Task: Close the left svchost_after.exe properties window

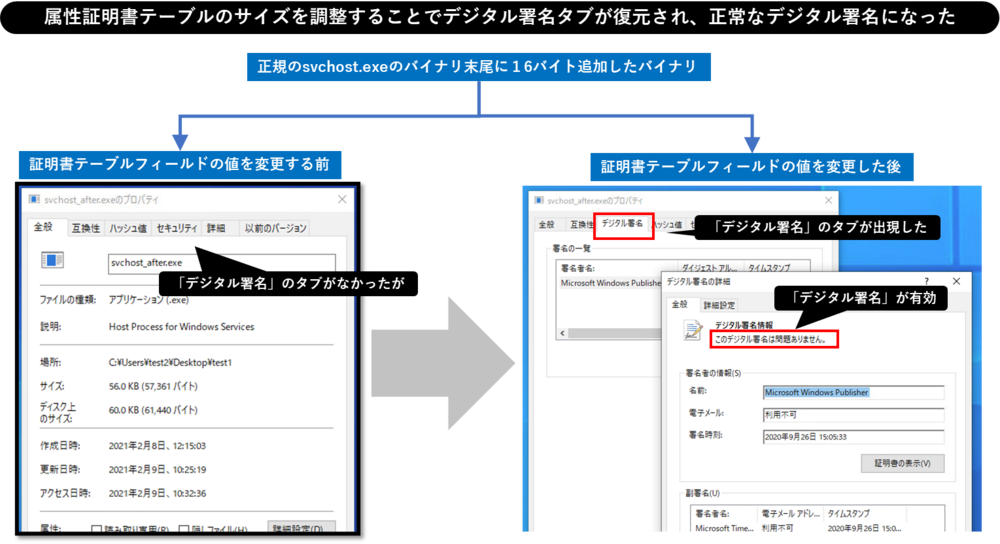Action: 341,199
